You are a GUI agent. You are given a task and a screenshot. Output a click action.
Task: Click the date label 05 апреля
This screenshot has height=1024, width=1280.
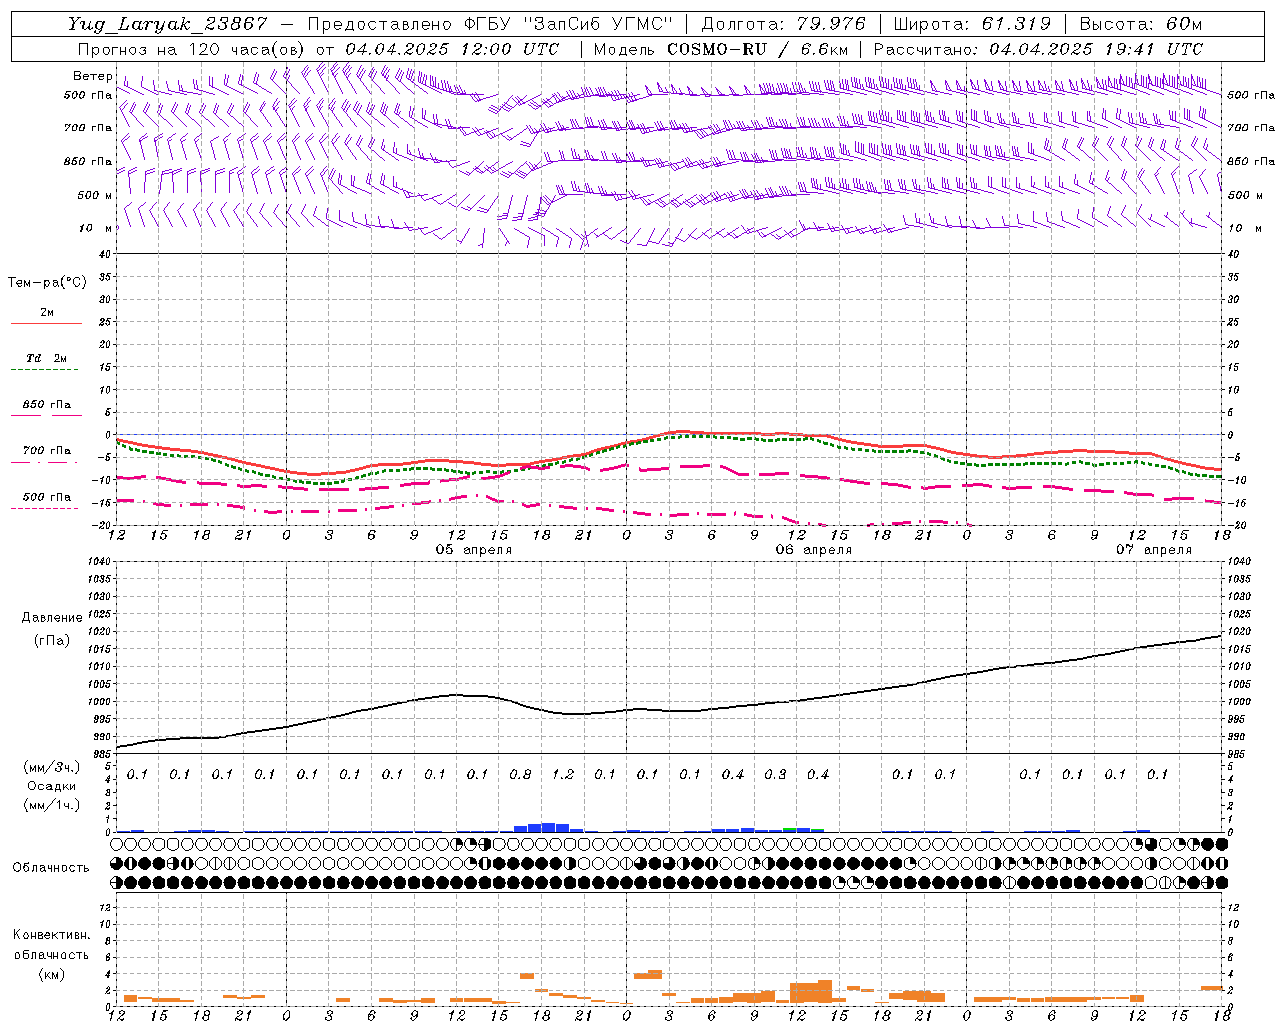(x=474, y=550)
